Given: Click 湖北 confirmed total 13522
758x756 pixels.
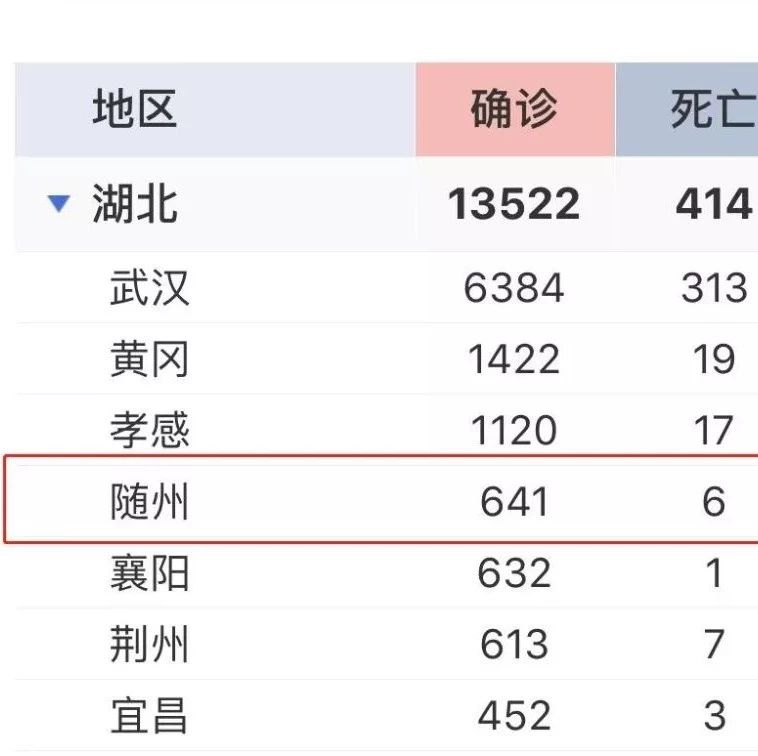Looking at the screenshot, I should coord(514,204).
